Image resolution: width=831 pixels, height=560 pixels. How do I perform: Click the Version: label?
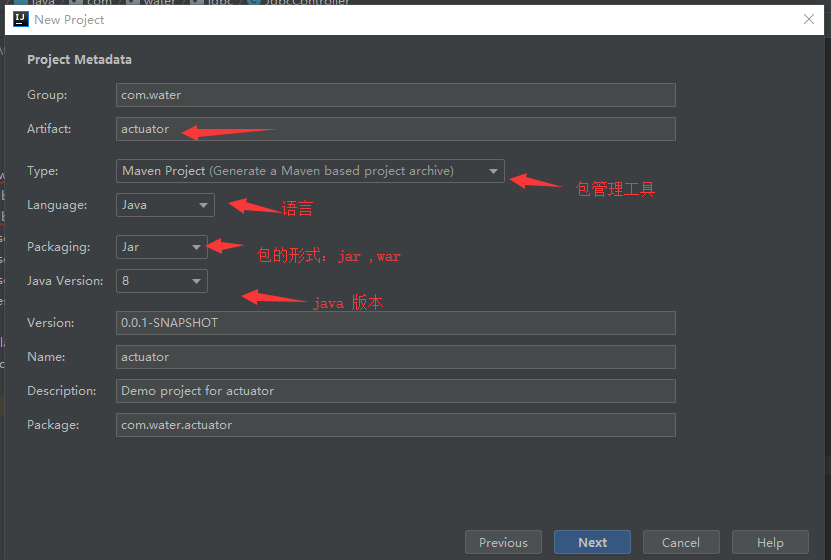point(50,323)
